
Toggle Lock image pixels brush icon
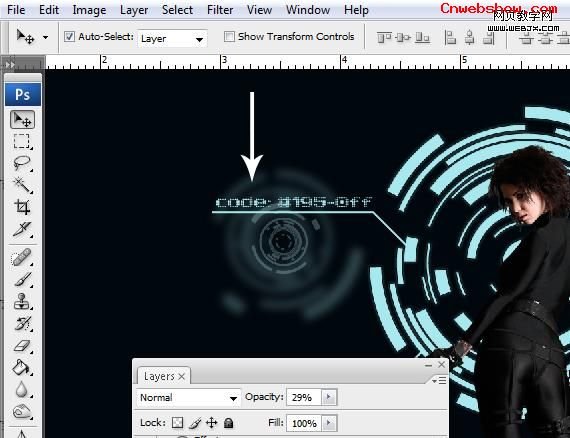[x=195, y=423]
